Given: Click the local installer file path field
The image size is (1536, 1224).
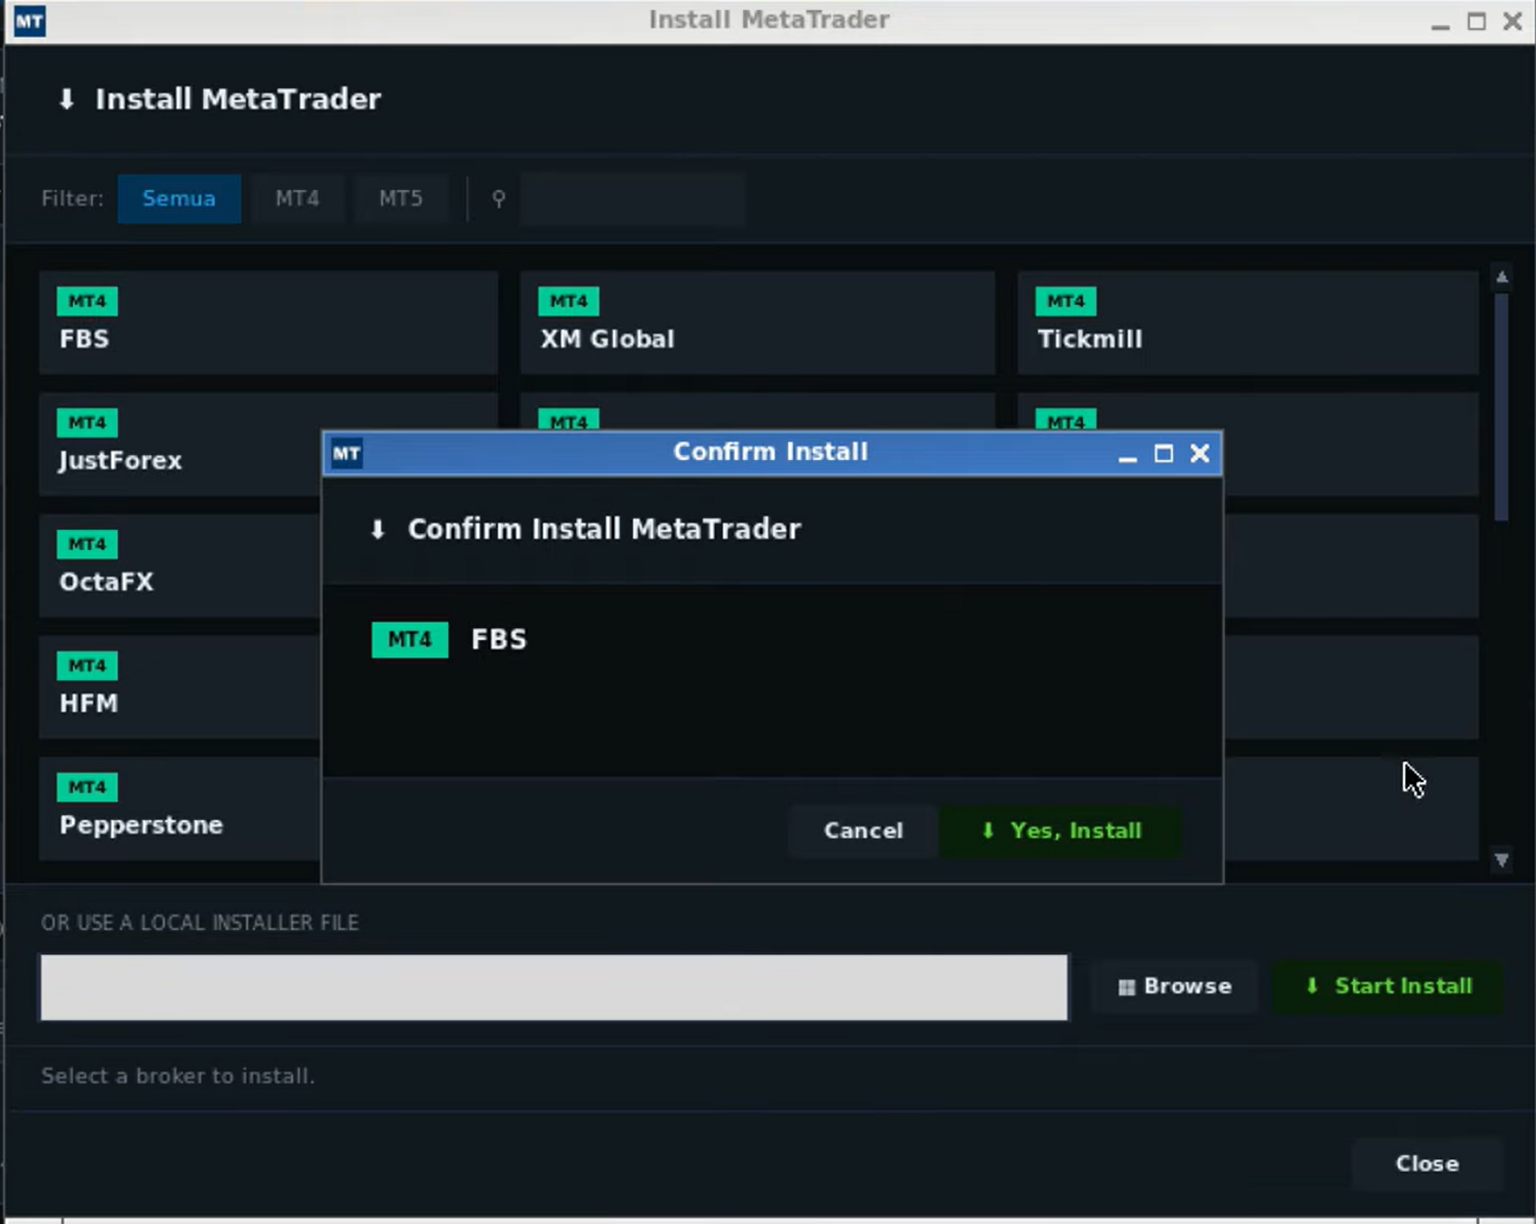Looking at the screenshot, I should pos(554,987).
